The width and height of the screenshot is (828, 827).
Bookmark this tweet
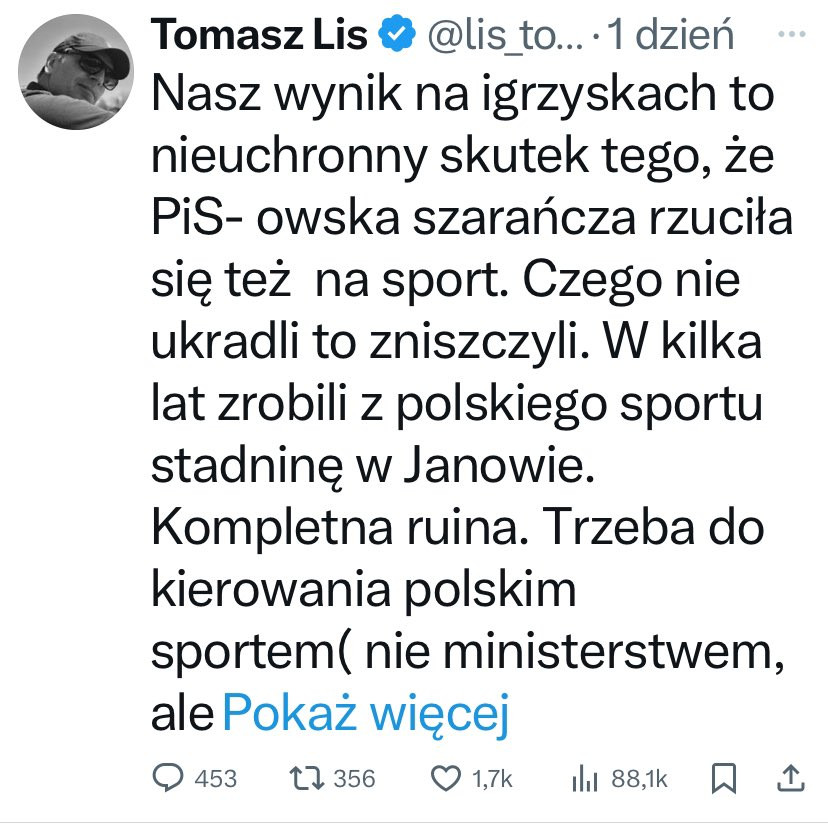tap(723, 778)
